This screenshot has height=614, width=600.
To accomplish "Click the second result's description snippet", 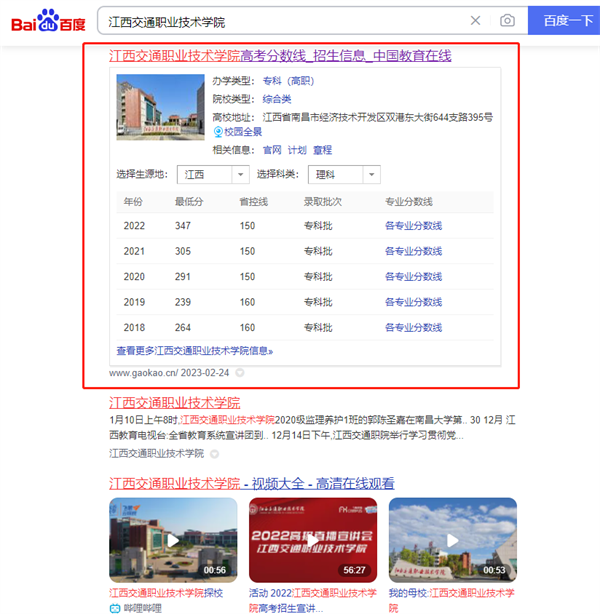I will (312, 428).
